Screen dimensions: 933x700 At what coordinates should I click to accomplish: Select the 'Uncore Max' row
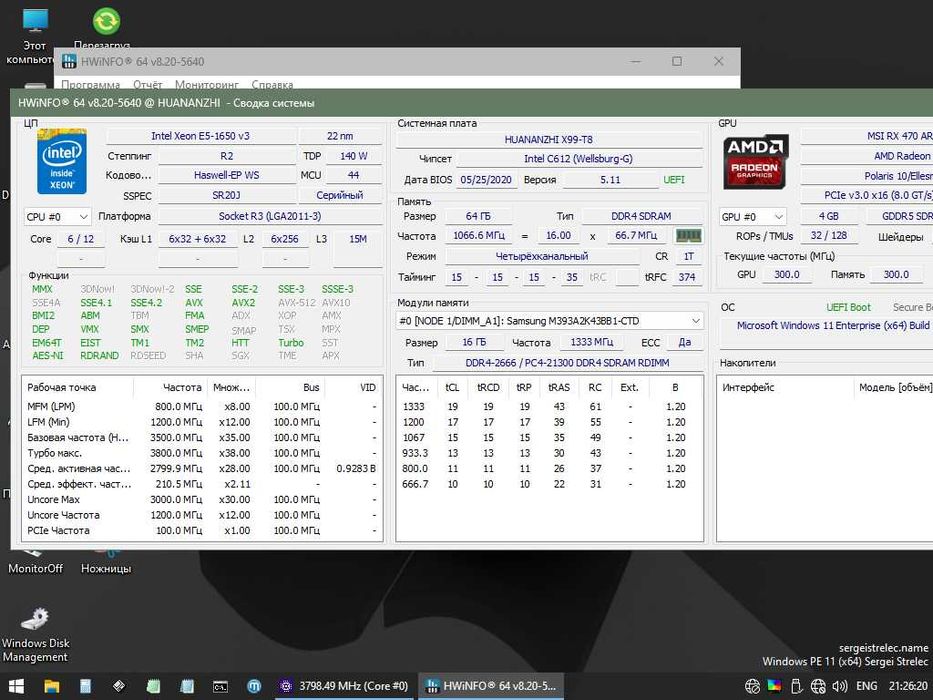(x=202, y=499)
